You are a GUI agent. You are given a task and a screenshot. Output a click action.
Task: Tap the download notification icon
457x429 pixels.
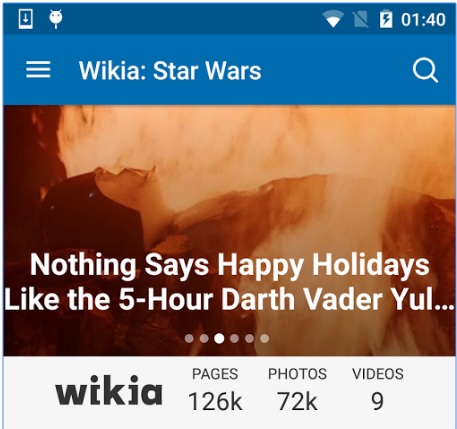click(26, 19)
